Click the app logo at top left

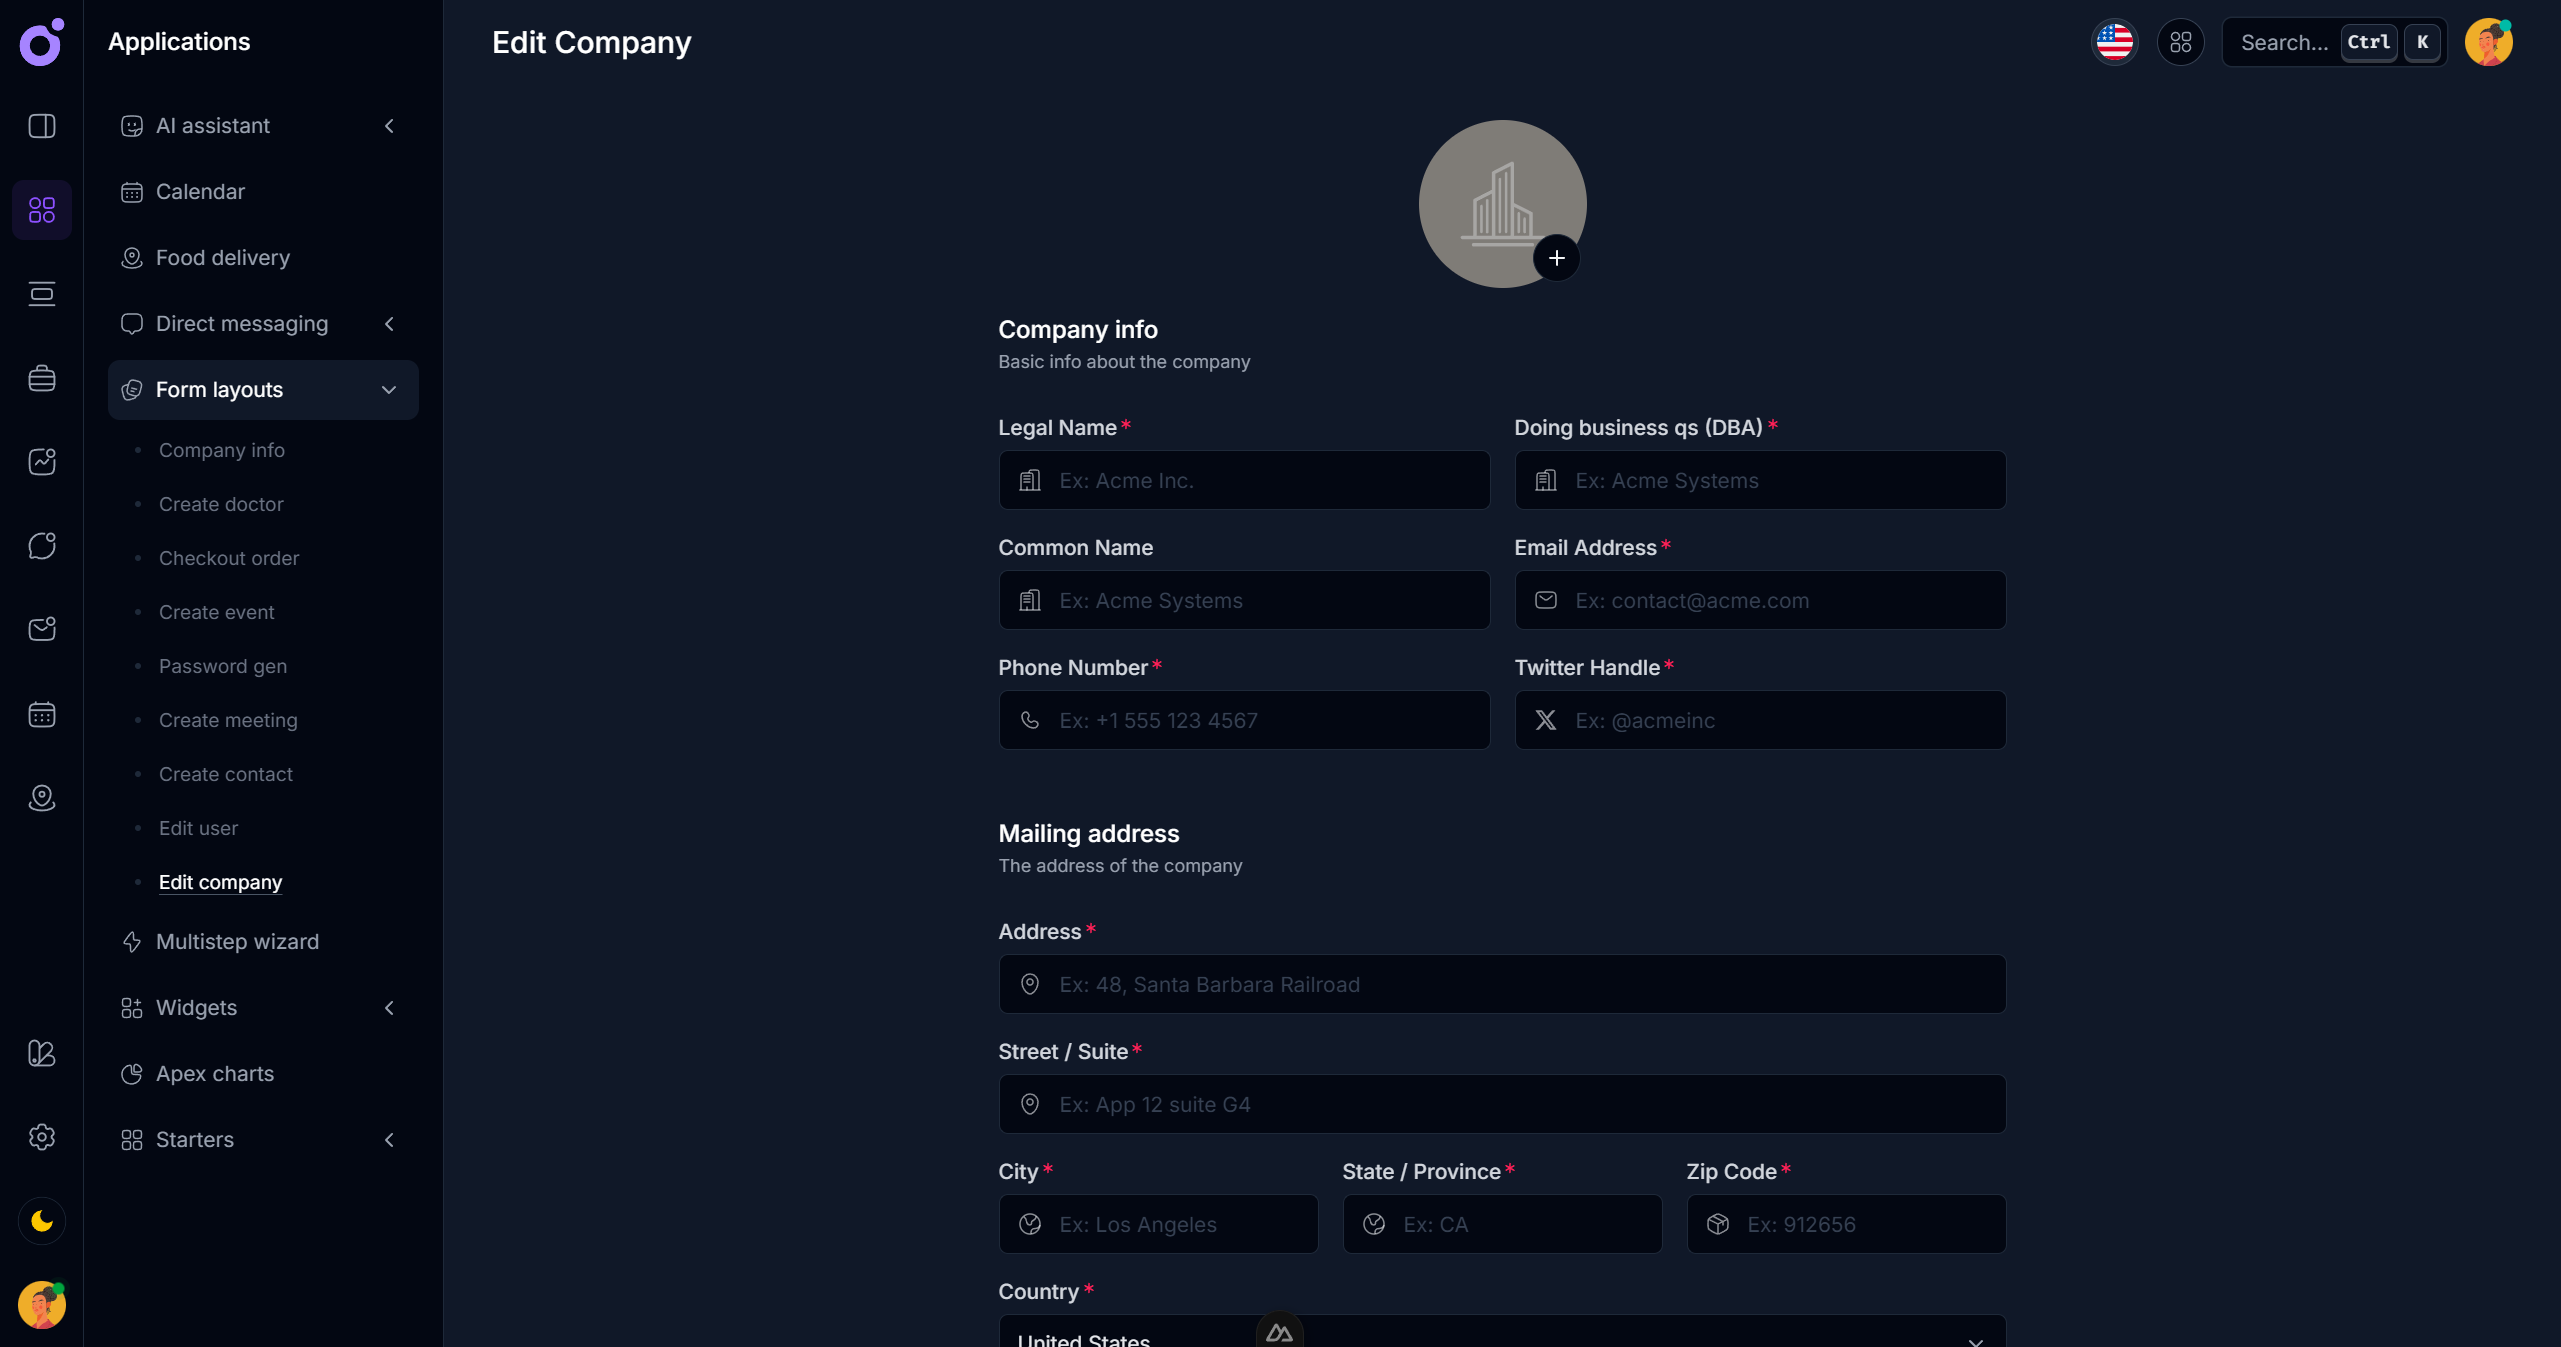[41, 42]
